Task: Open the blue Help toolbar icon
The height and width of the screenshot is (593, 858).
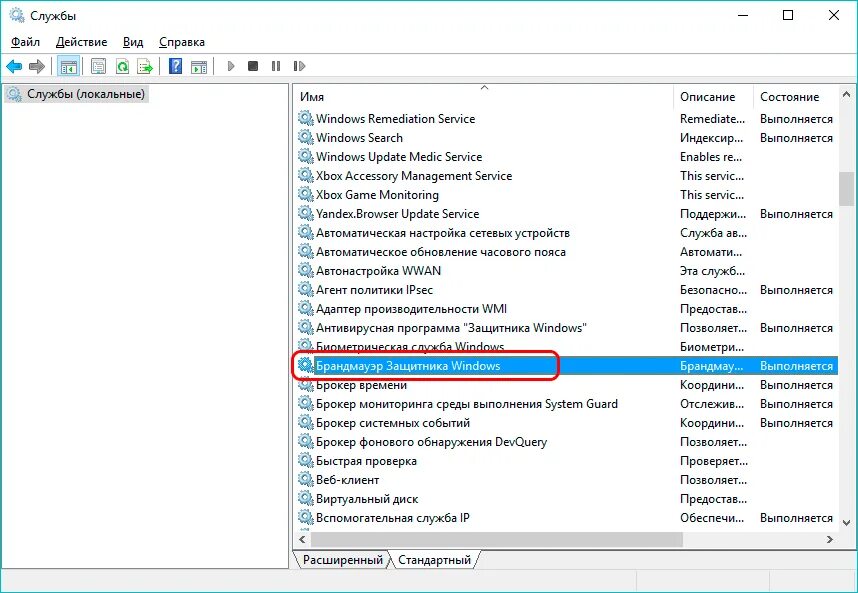Action: [176, 67]
